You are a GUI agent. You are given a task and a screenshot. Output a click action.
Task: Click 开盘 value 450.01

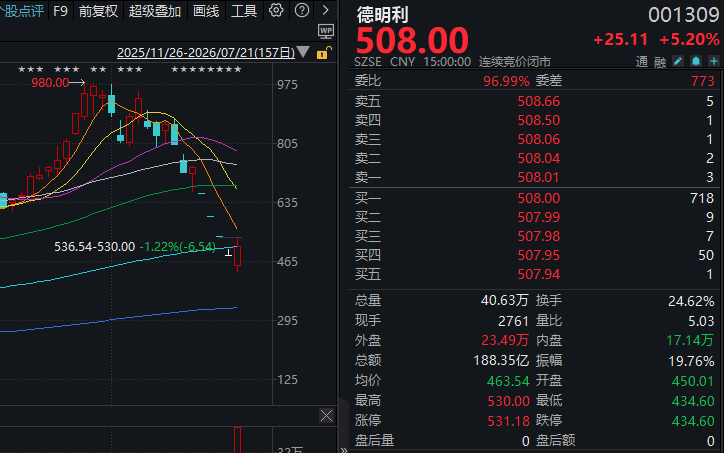point(693,381)
